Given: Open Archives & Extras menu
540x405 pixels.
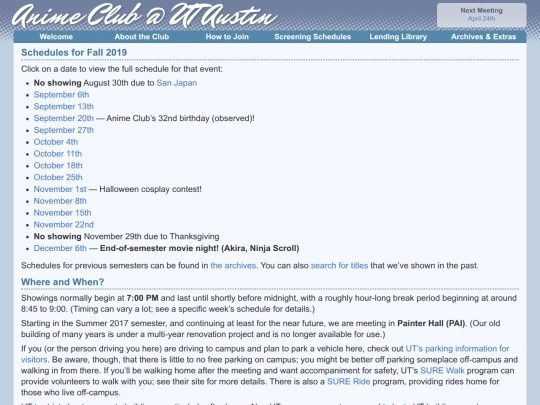Looking at the screenshot, I should click(x=484, y=37).
